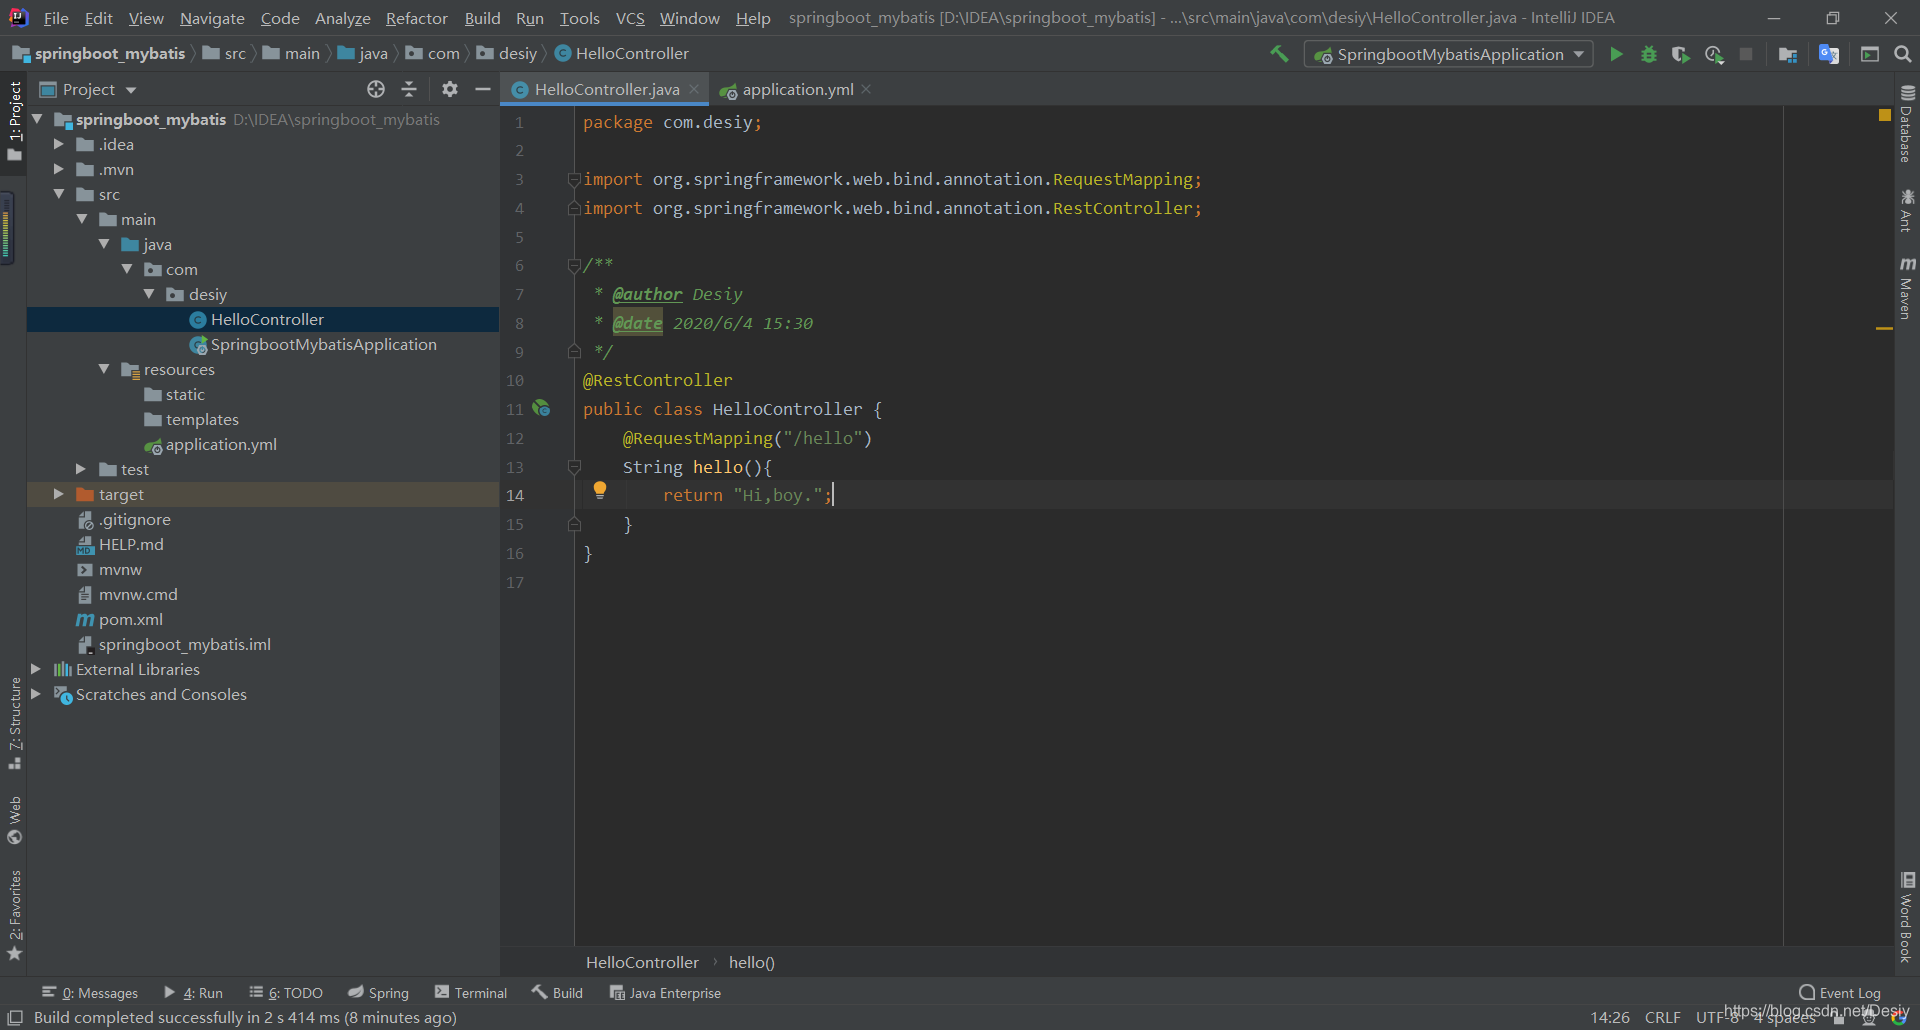This screenshot has width=1920, height=1030.
Task: Close the application.yml tab
Action: tap(866, 89)
